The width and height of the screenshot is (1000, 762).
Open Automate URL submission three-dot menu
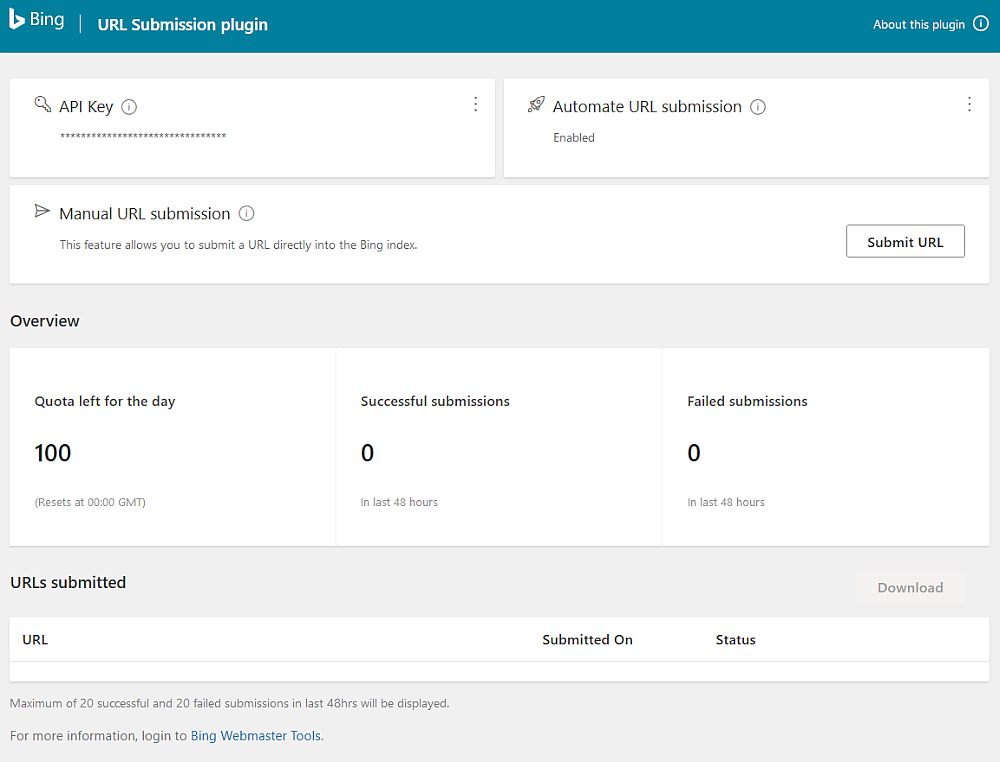pos(969,105)
